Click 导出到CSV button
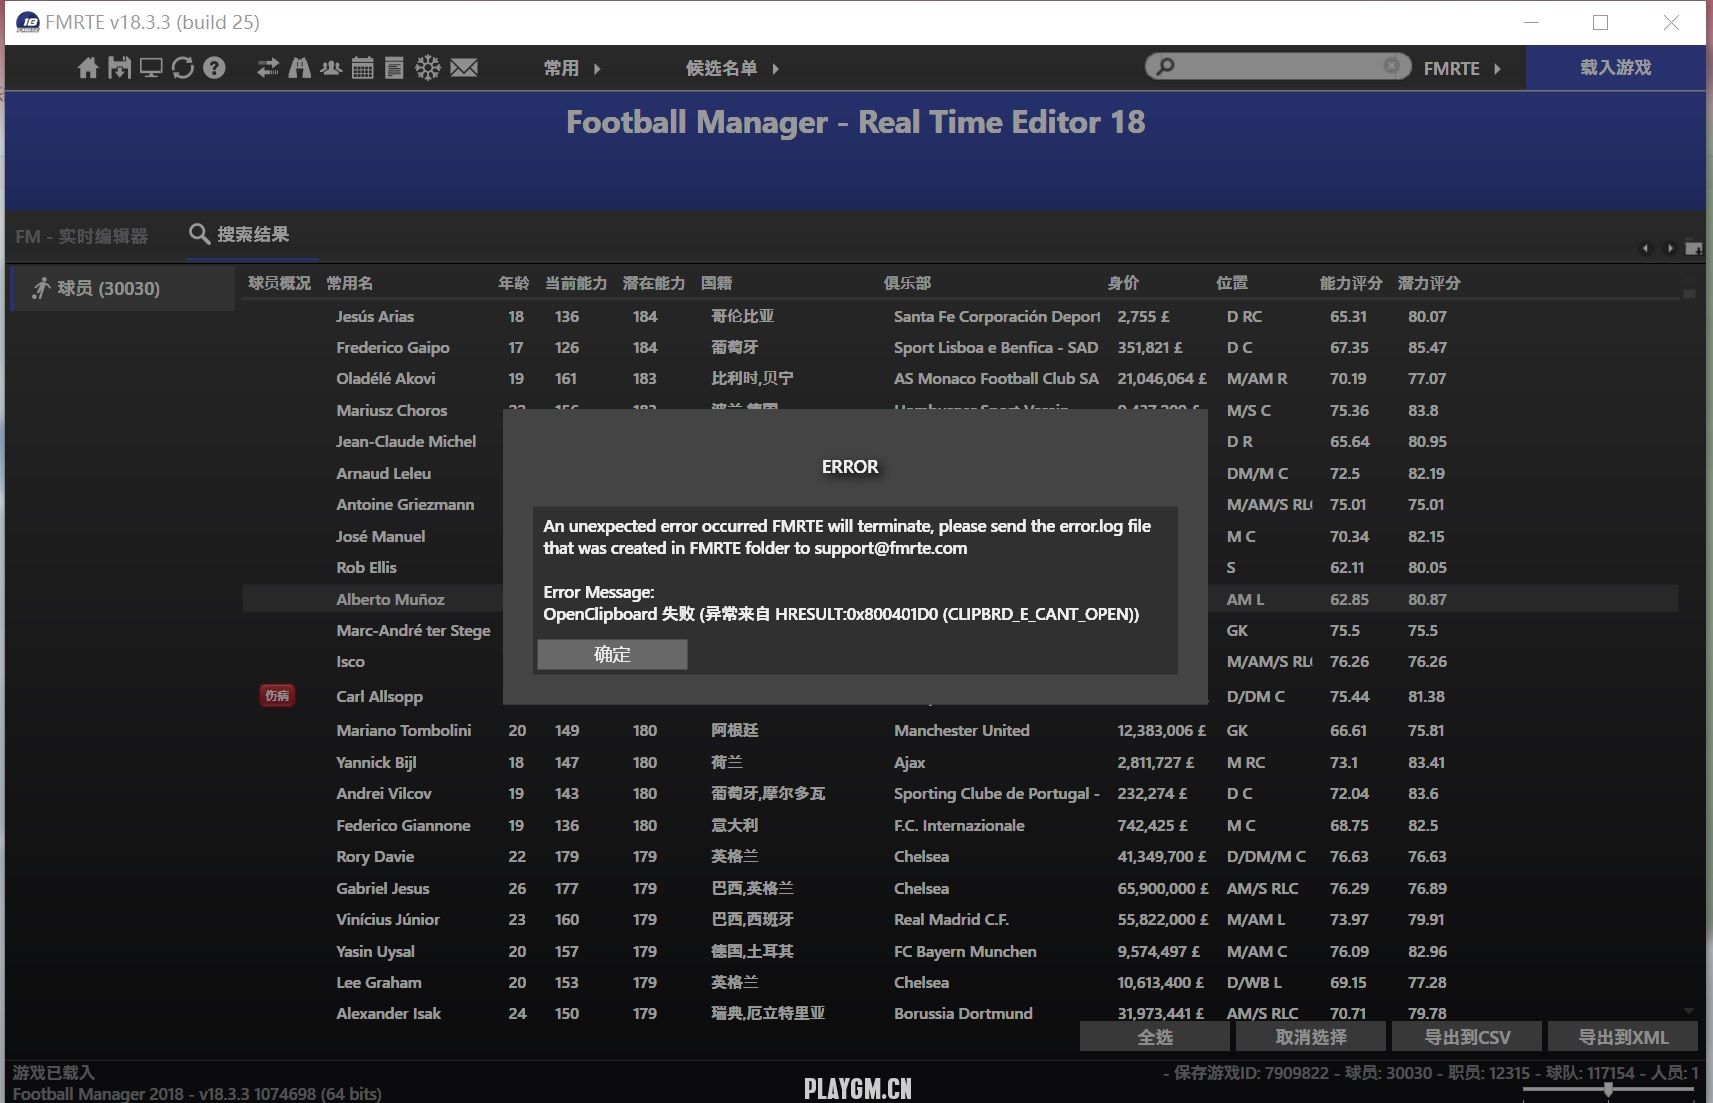The width and height of the screenshot is (1713, 1103). click(x=1467, y=1037)
